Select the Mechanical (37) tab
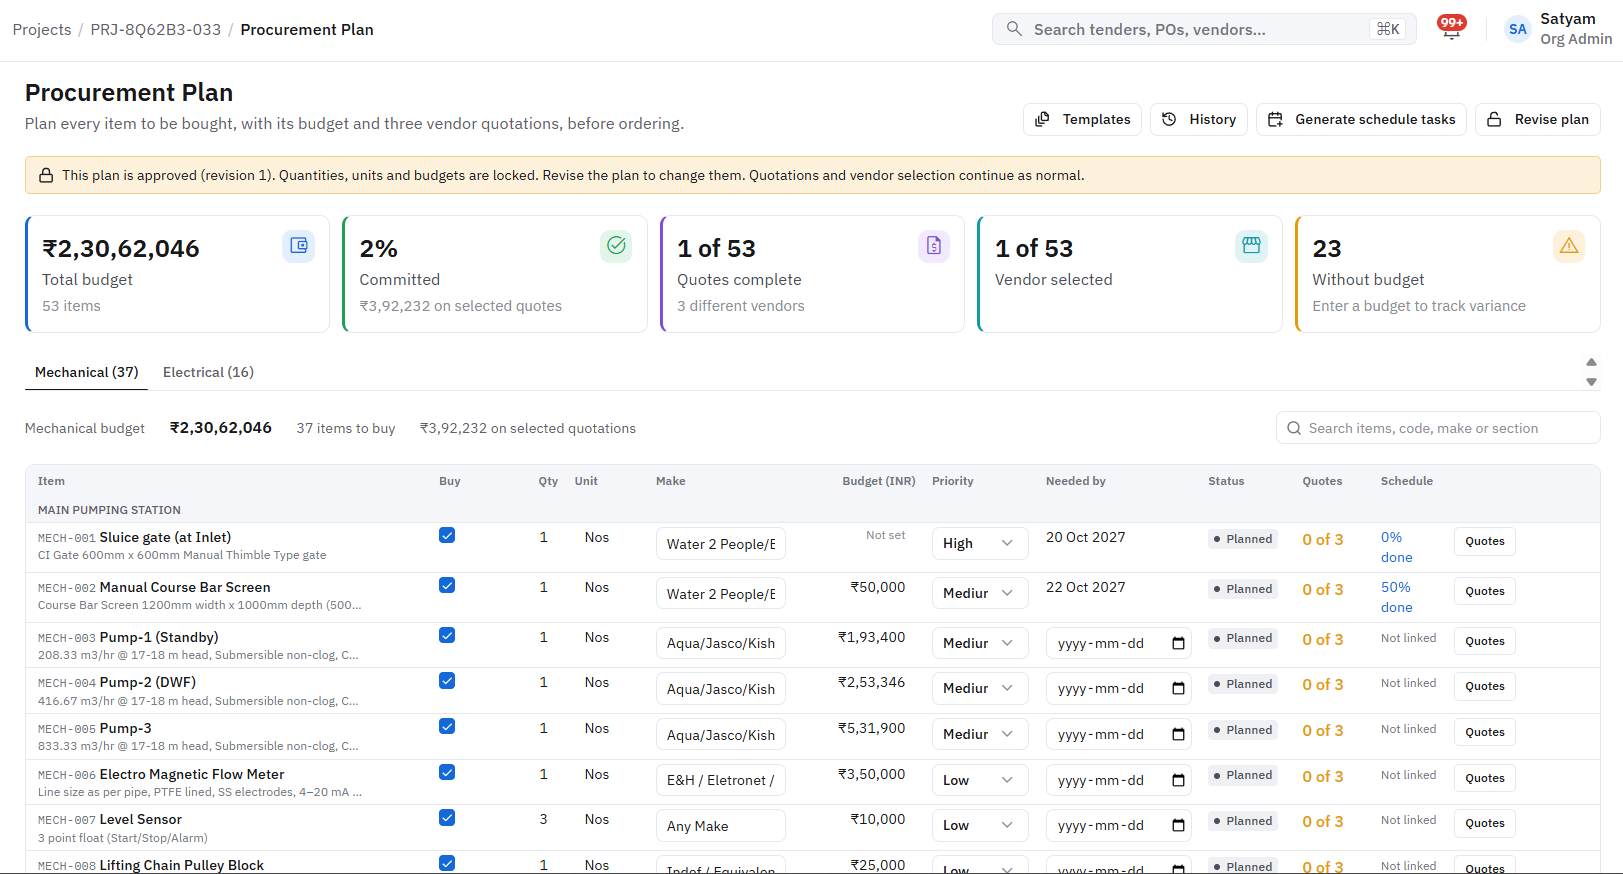The width and height of the screenshot is (1623, 874). (87, 372)
